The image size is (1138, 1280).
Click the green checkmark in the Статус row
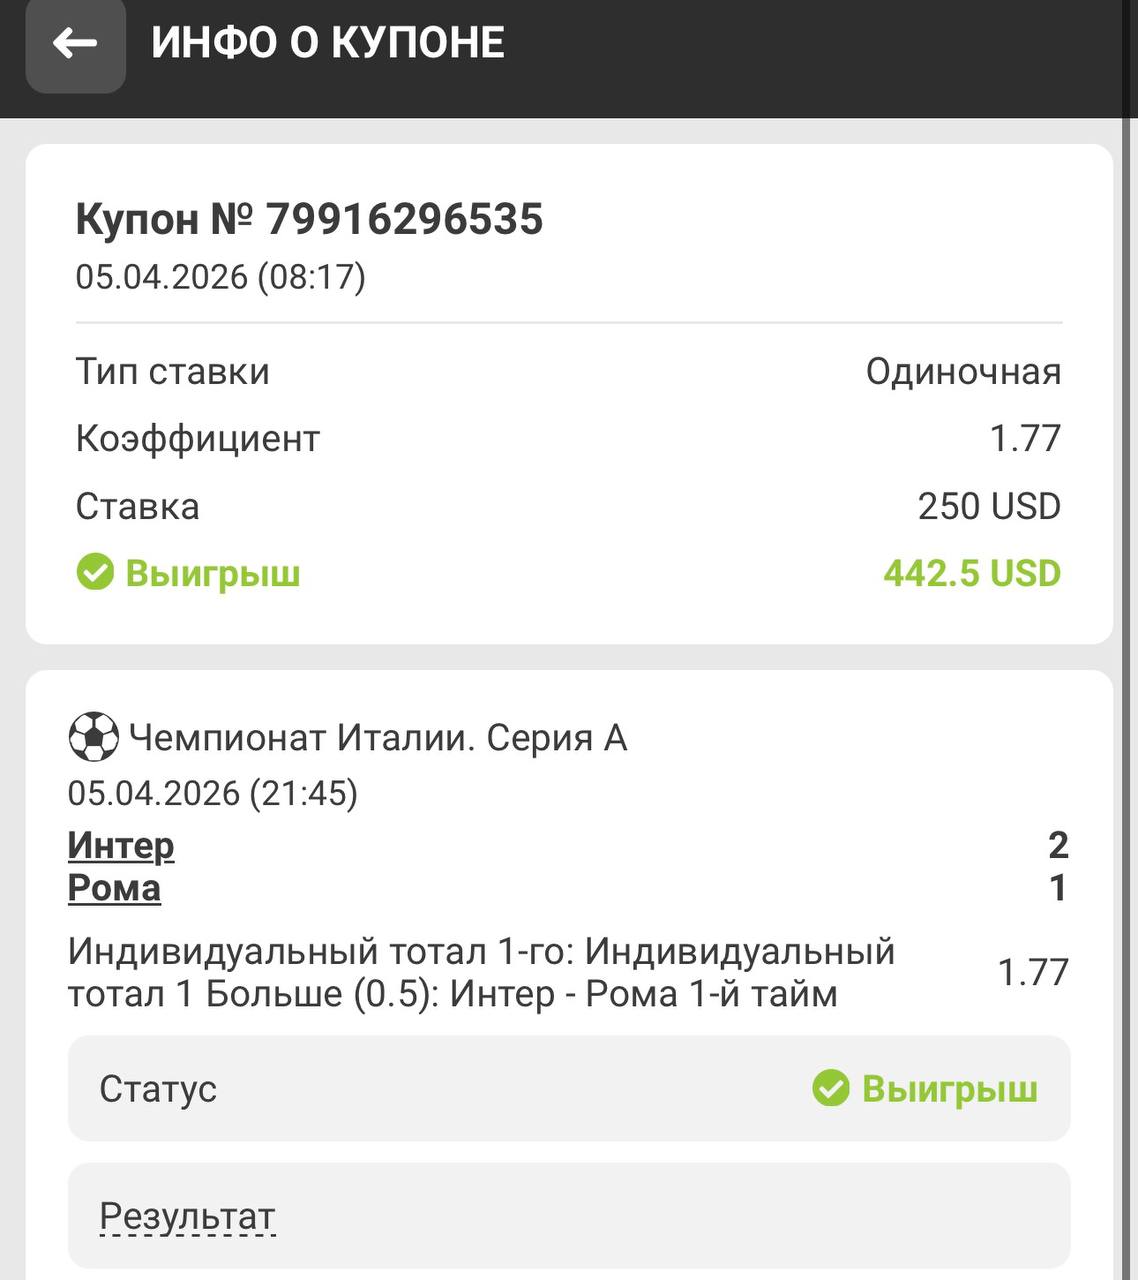tap(830, 1088)
